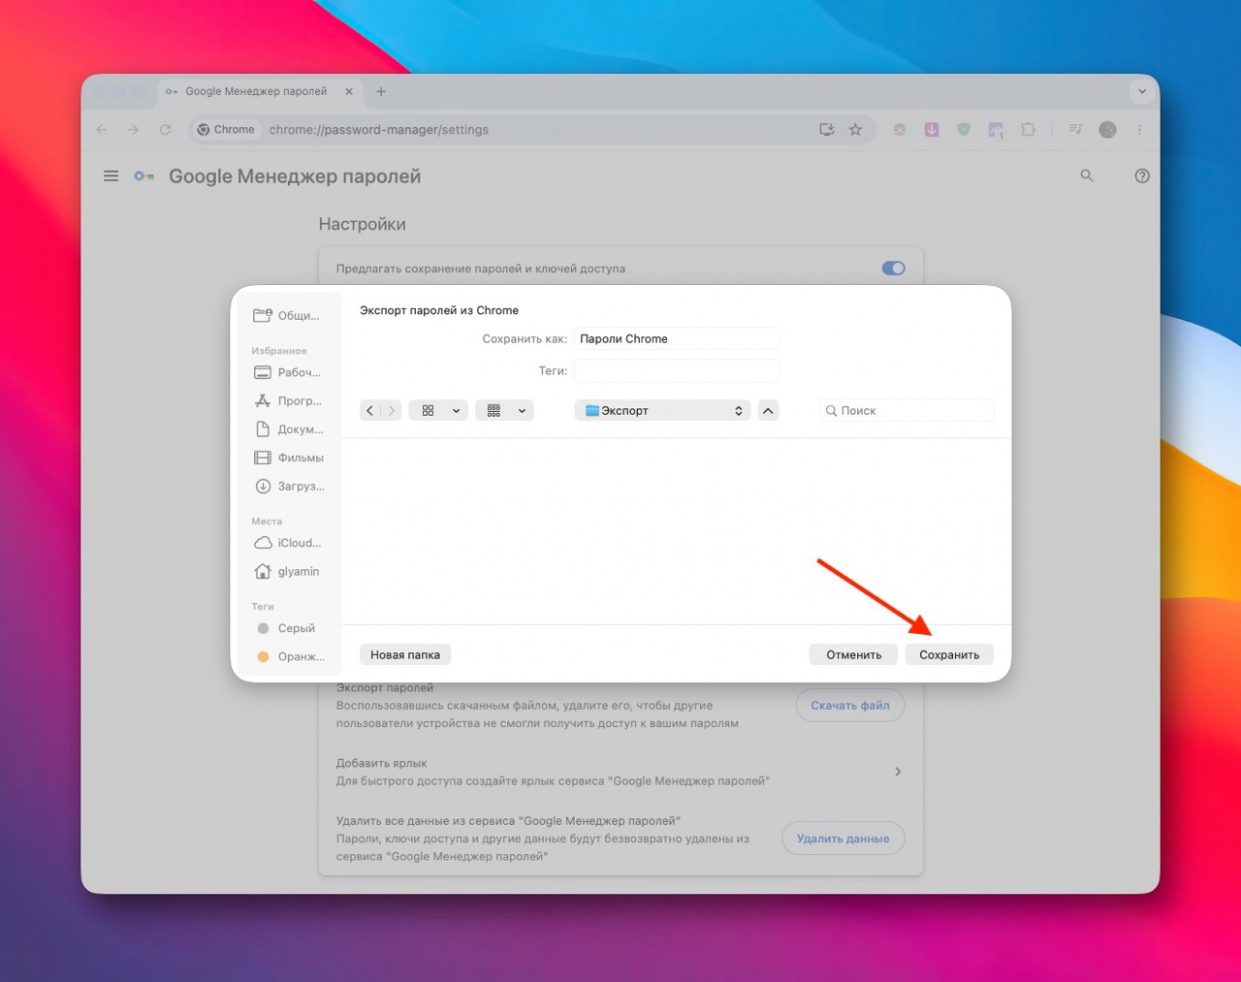
Task: Click the orange round extension icon
Action: [x=900, y=130]
